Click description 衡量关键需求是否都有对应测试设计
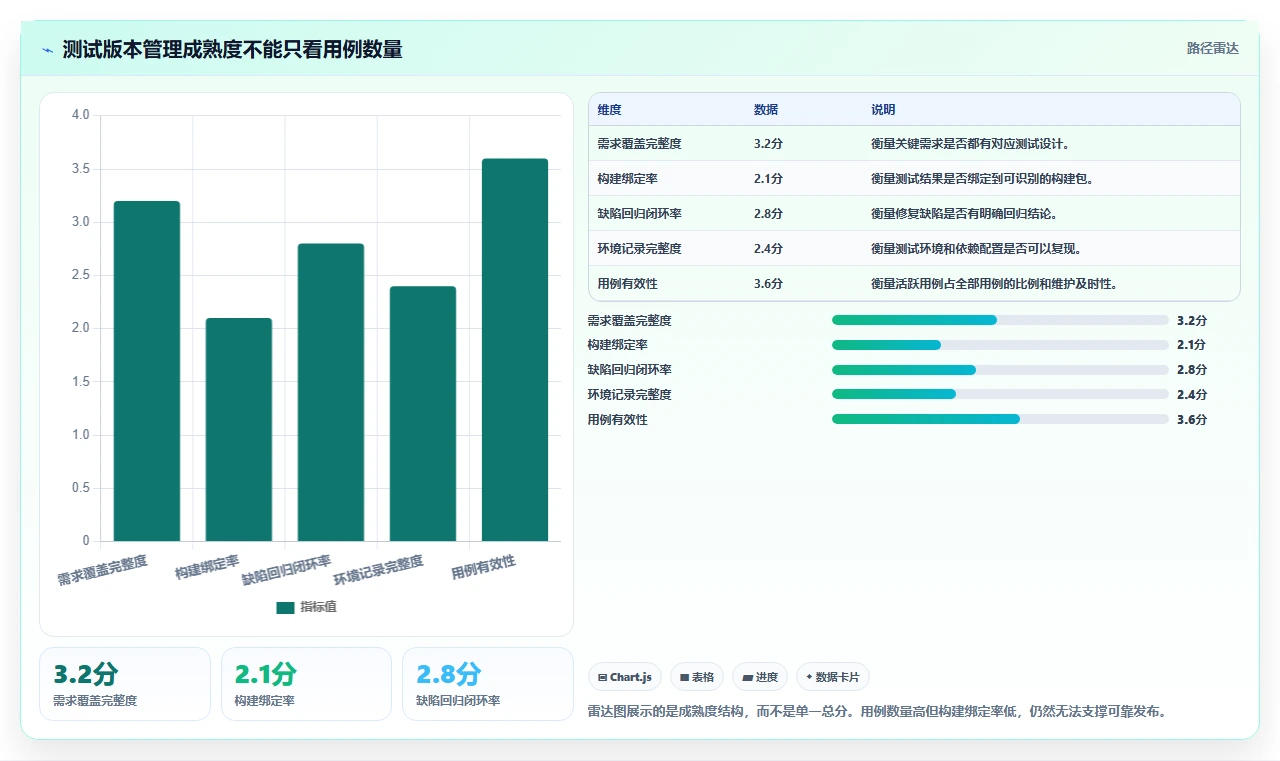Viewport: 1280px width, 761px height. point(970,144)
